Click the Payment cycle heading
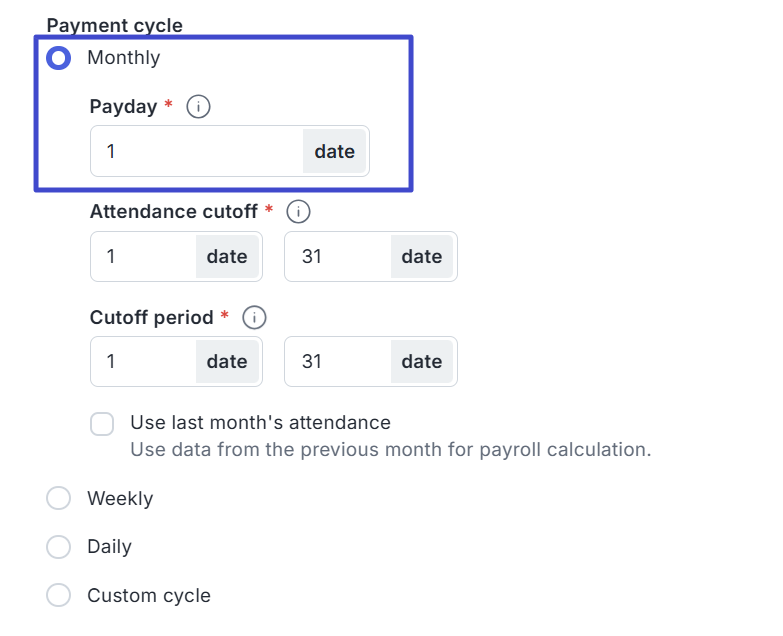This screenshot has height=636, width=783. point(115,25)
